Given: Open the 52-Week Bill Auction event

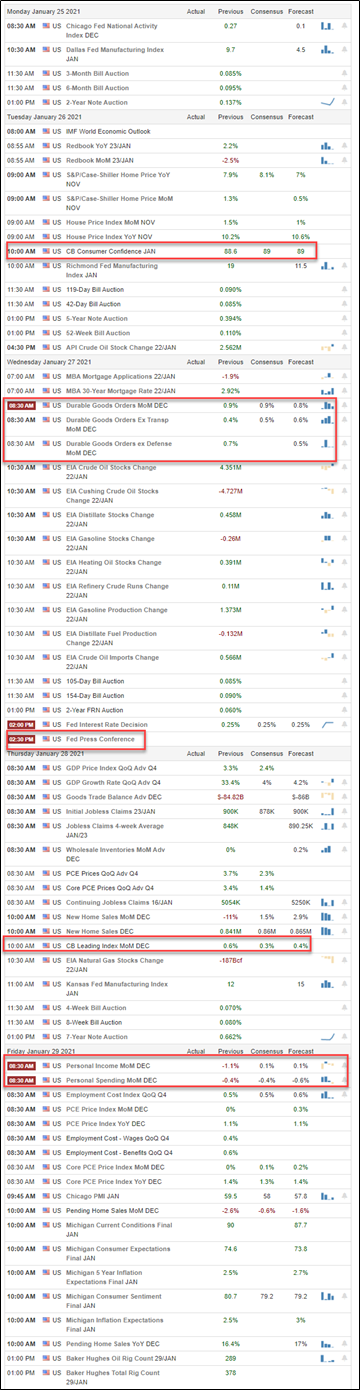Looking at the screenshot, I should (97, 332).
